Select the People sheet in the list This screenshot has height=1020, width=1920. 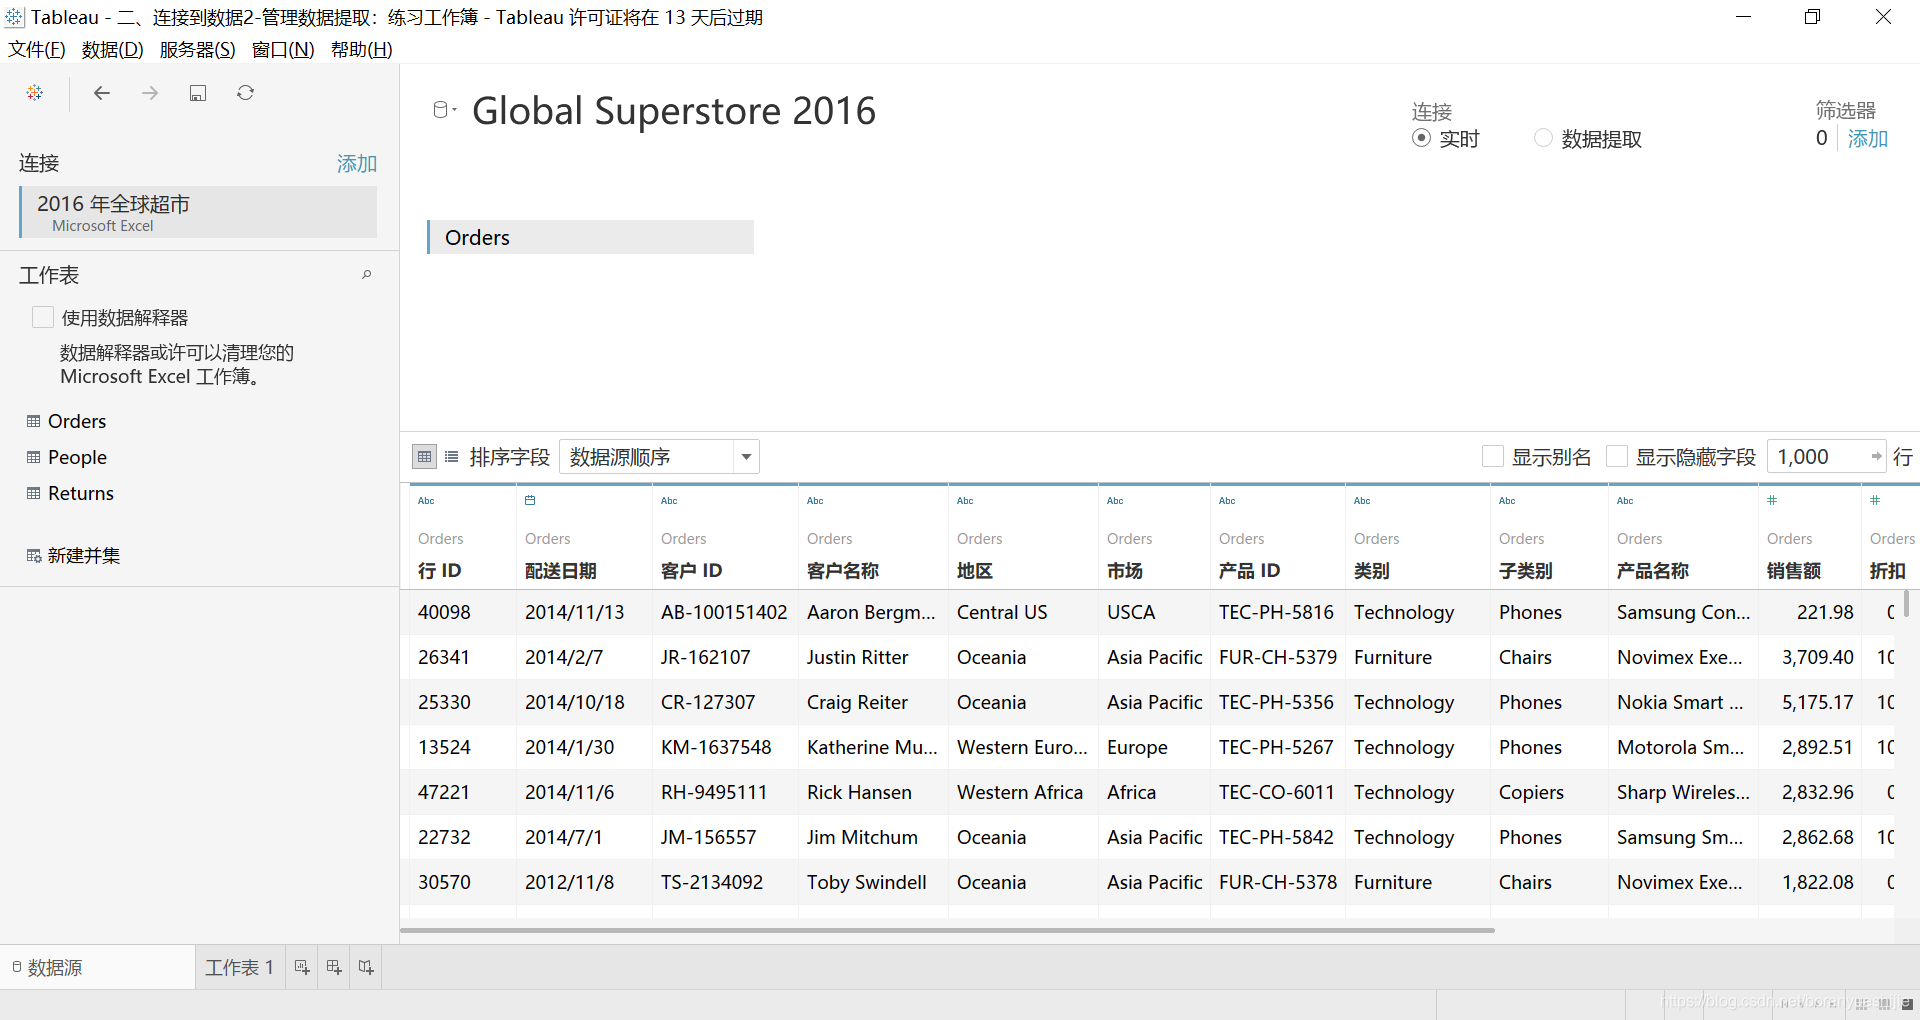click(77, 457)
